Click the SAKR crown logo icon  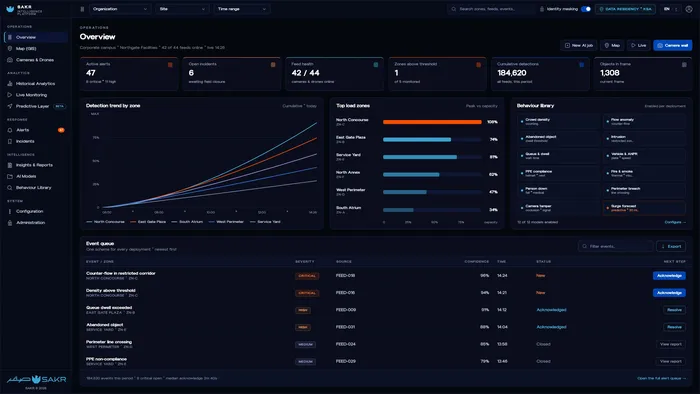(10, 9)
